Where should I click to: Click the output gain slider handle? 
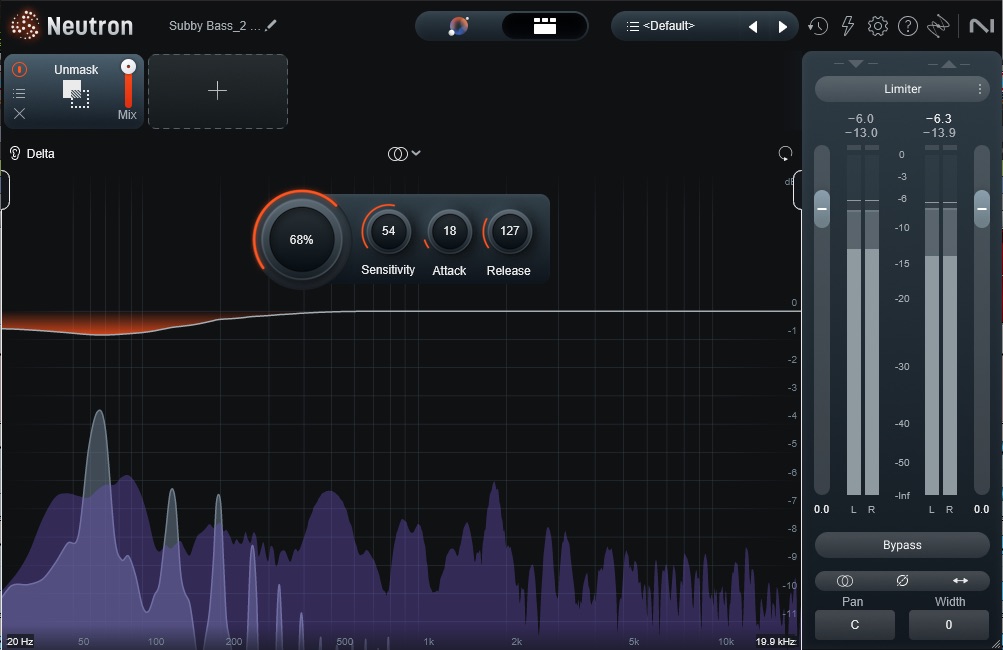[x=982, y=209]
